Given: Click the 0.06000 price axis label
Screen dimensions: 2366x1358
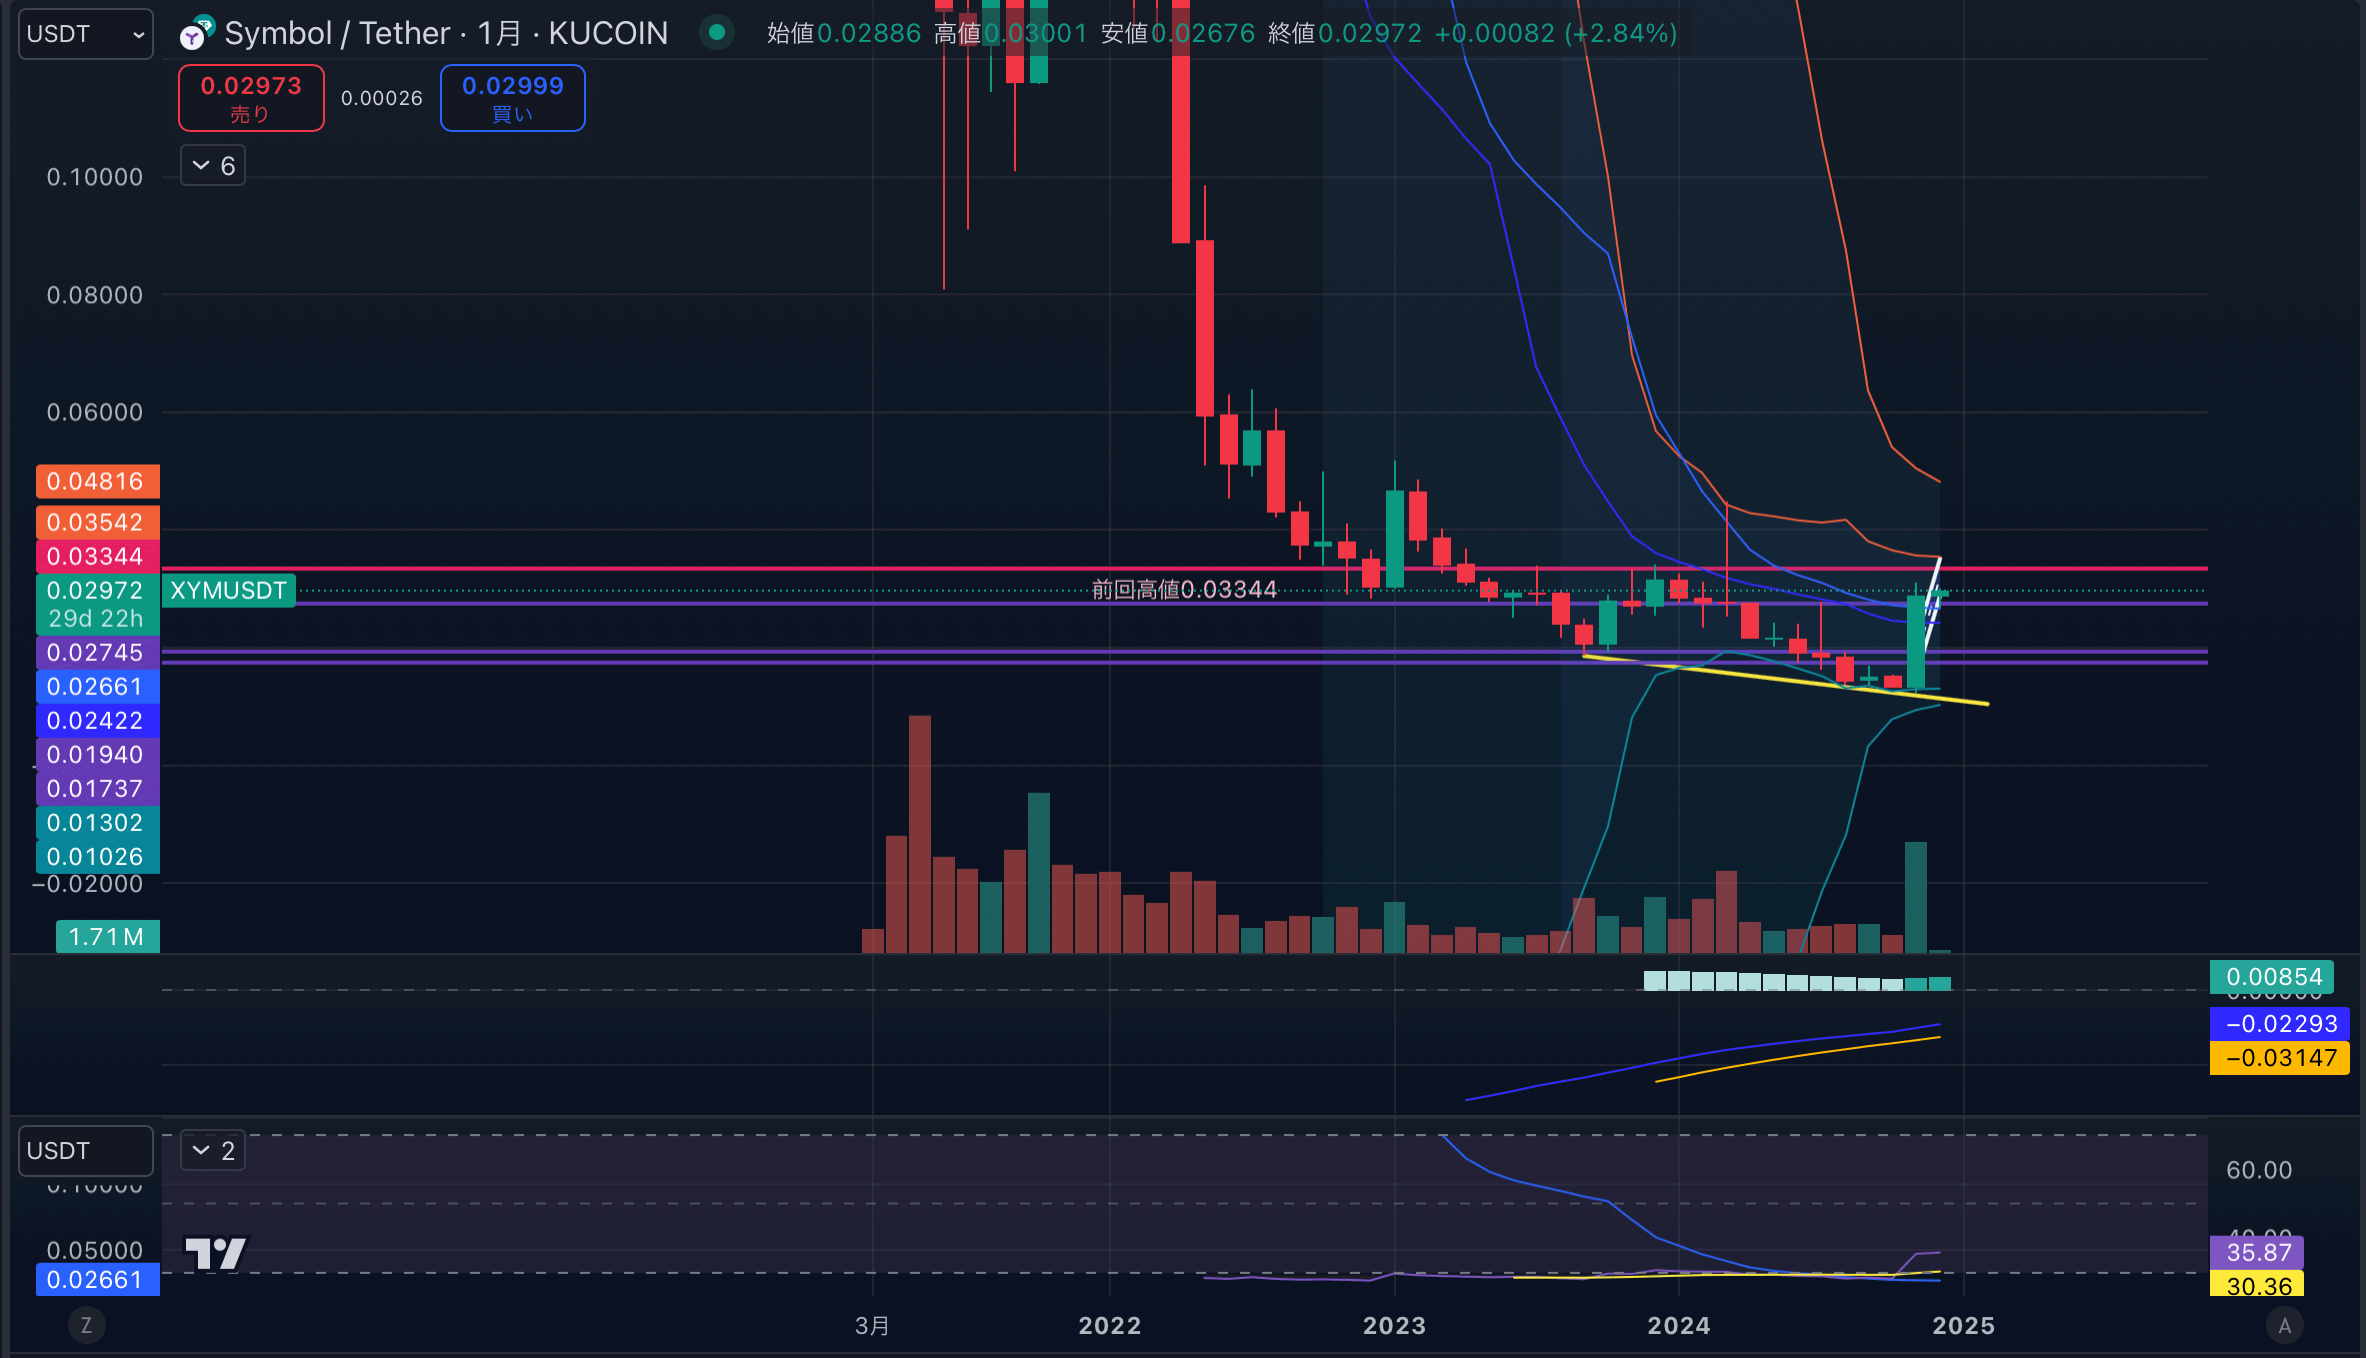Looking at the screenshot, I should point(95,412).
